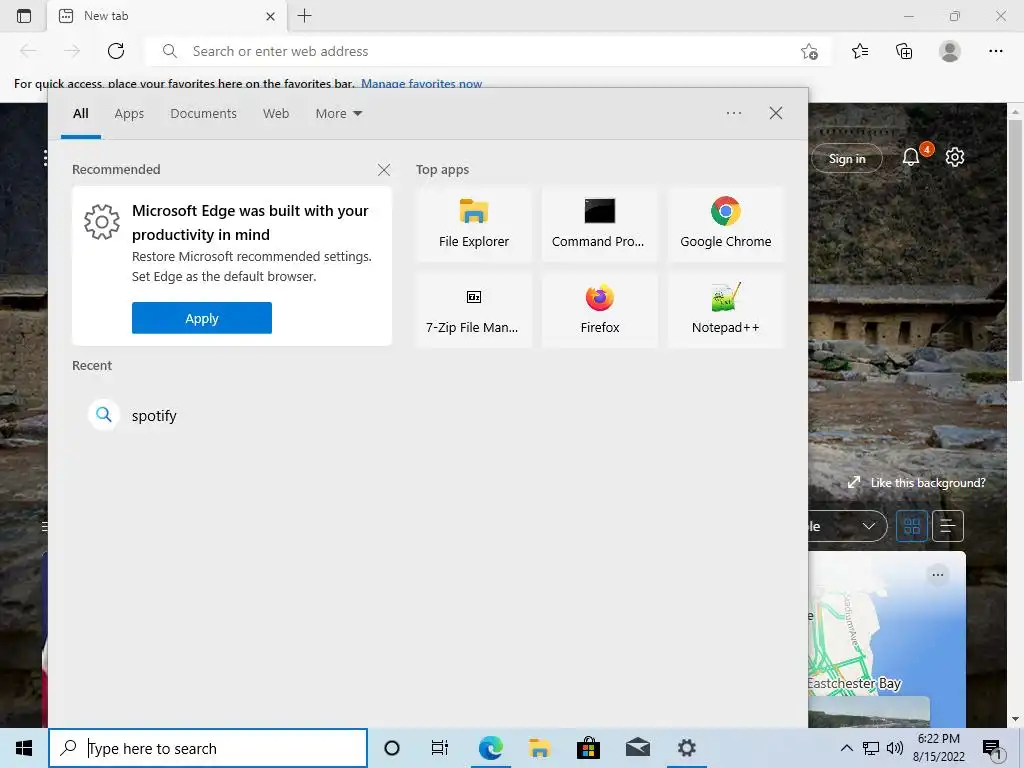Click the Sign in button
This screenshot has width=1024, height=768.
coord(846,158)
